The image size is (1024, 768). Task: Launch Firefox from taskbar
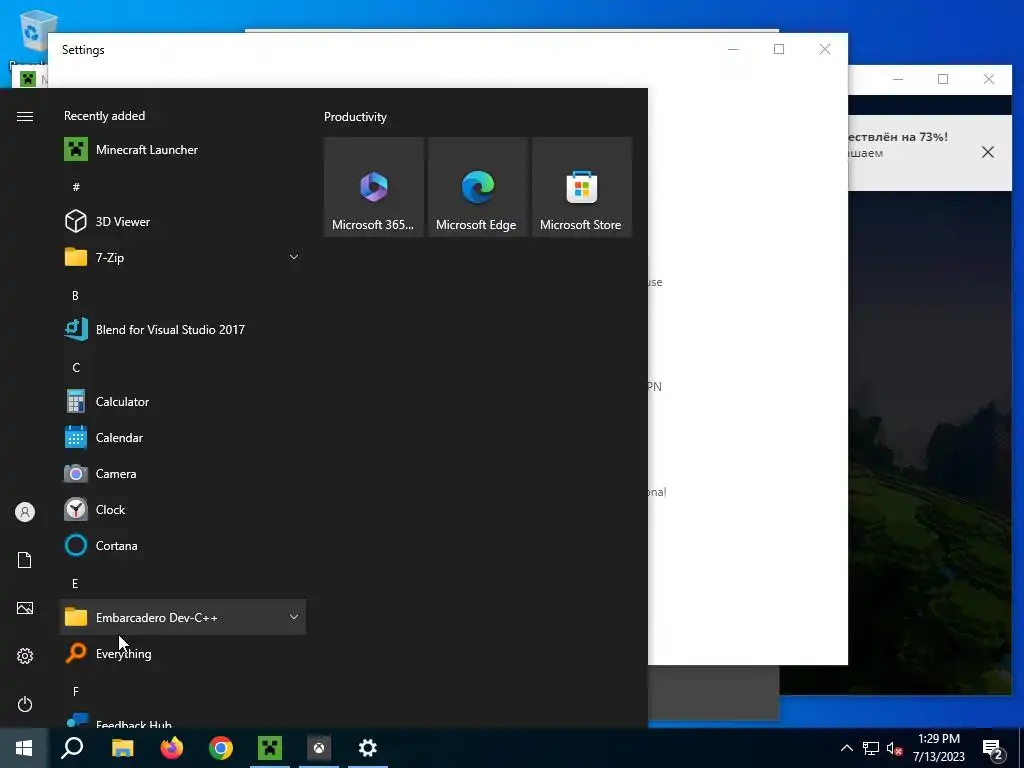172,748
